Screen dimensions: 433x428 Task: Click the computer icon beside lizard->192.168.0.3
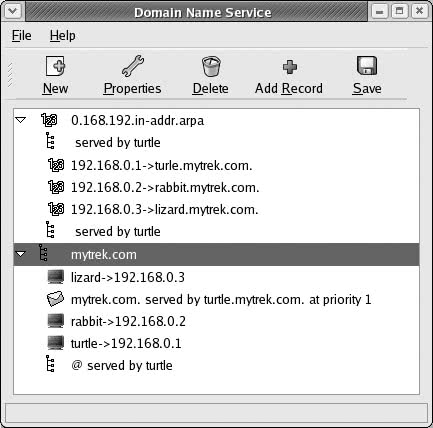point(55,277)
